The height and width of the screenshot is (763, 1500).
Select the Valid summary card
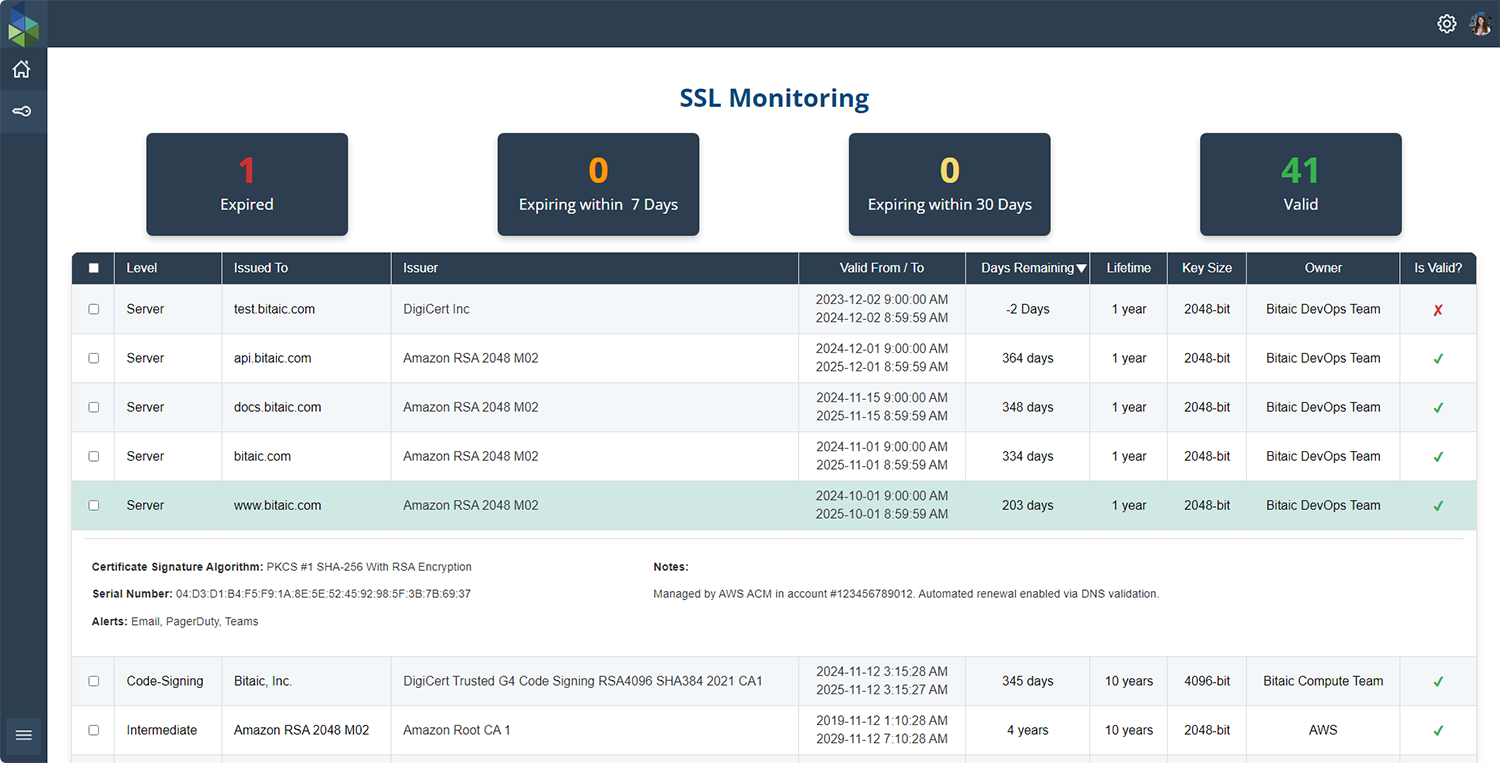[x=1300, y=184]
